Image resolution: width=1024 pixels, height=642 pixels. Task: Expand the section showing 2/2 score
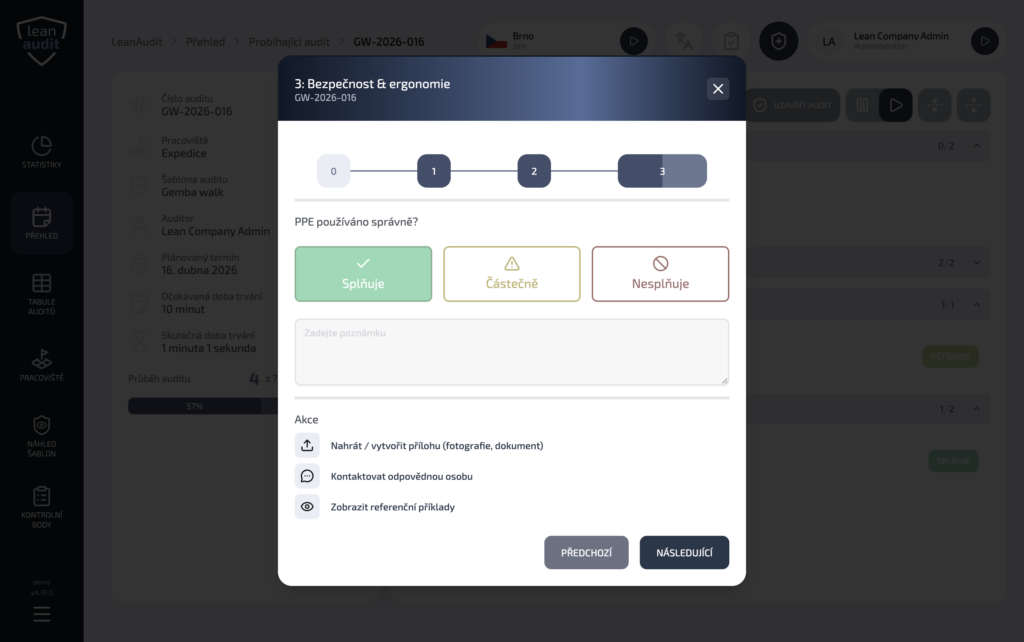coord(976,263)
